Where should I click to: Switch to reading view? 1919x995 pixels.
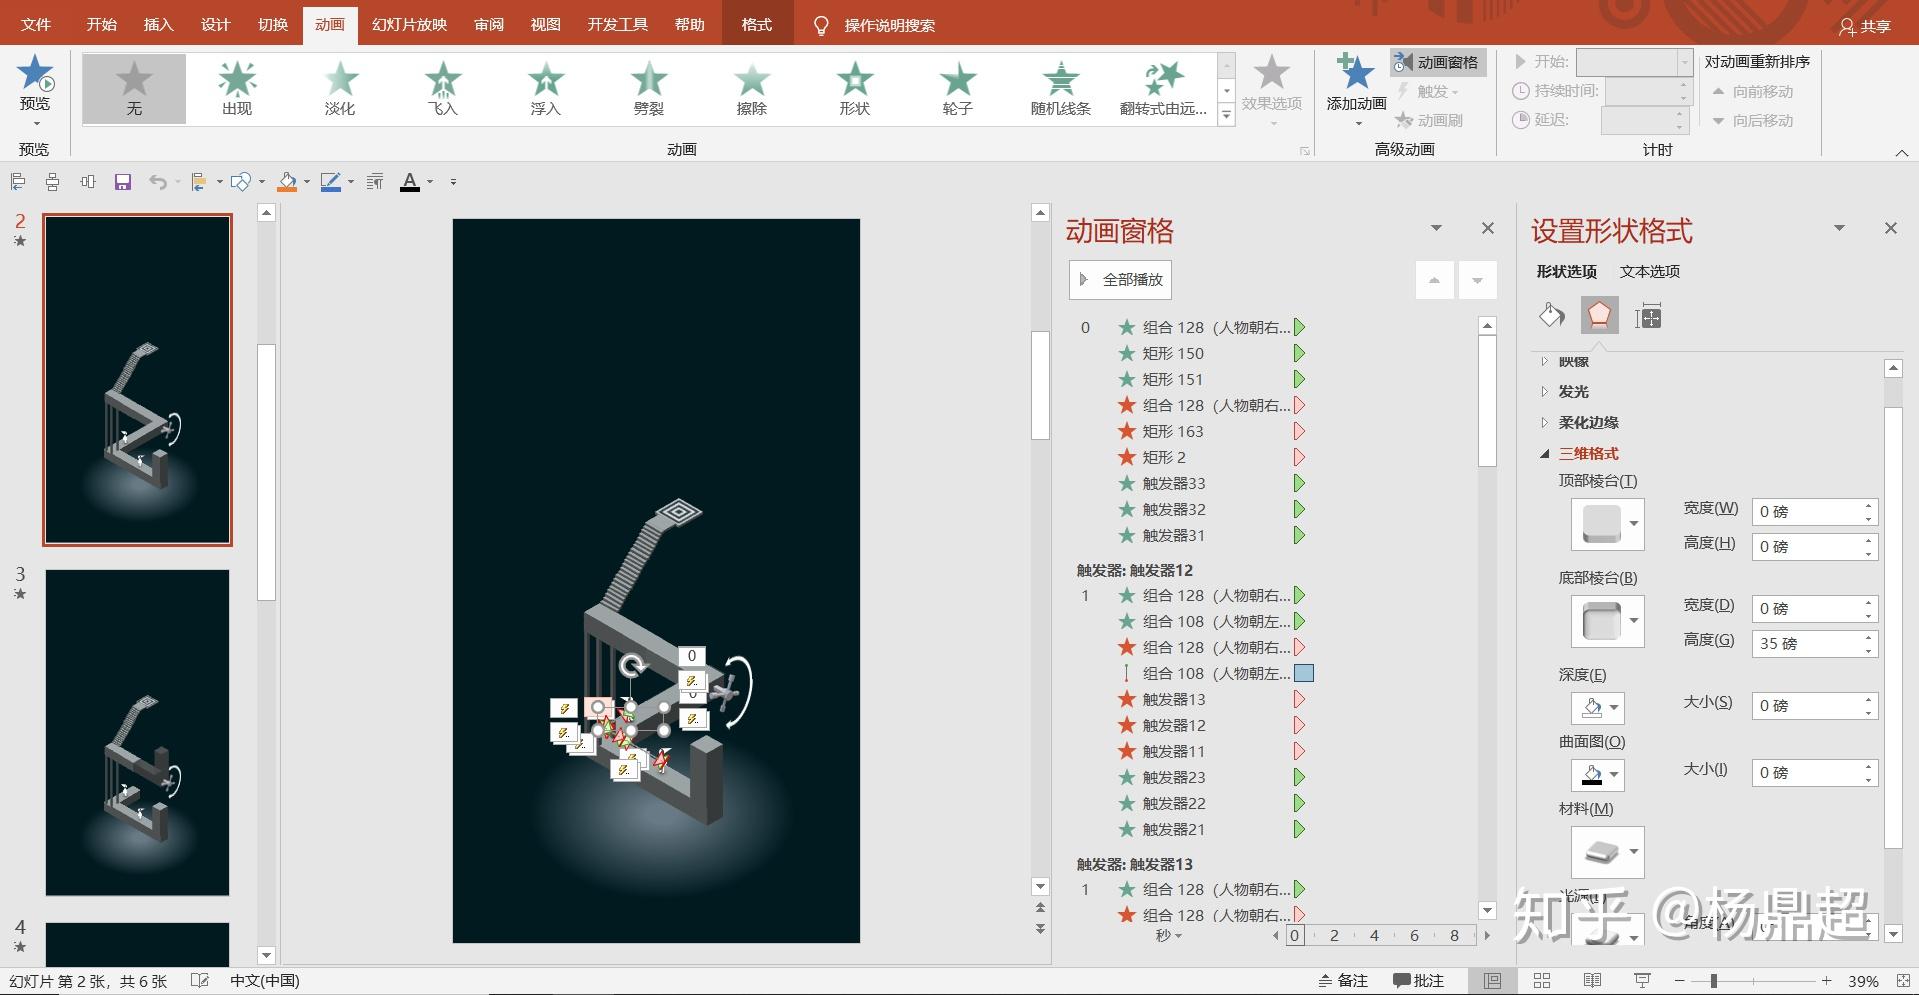pyautogui.click(x=1593, y=981)
